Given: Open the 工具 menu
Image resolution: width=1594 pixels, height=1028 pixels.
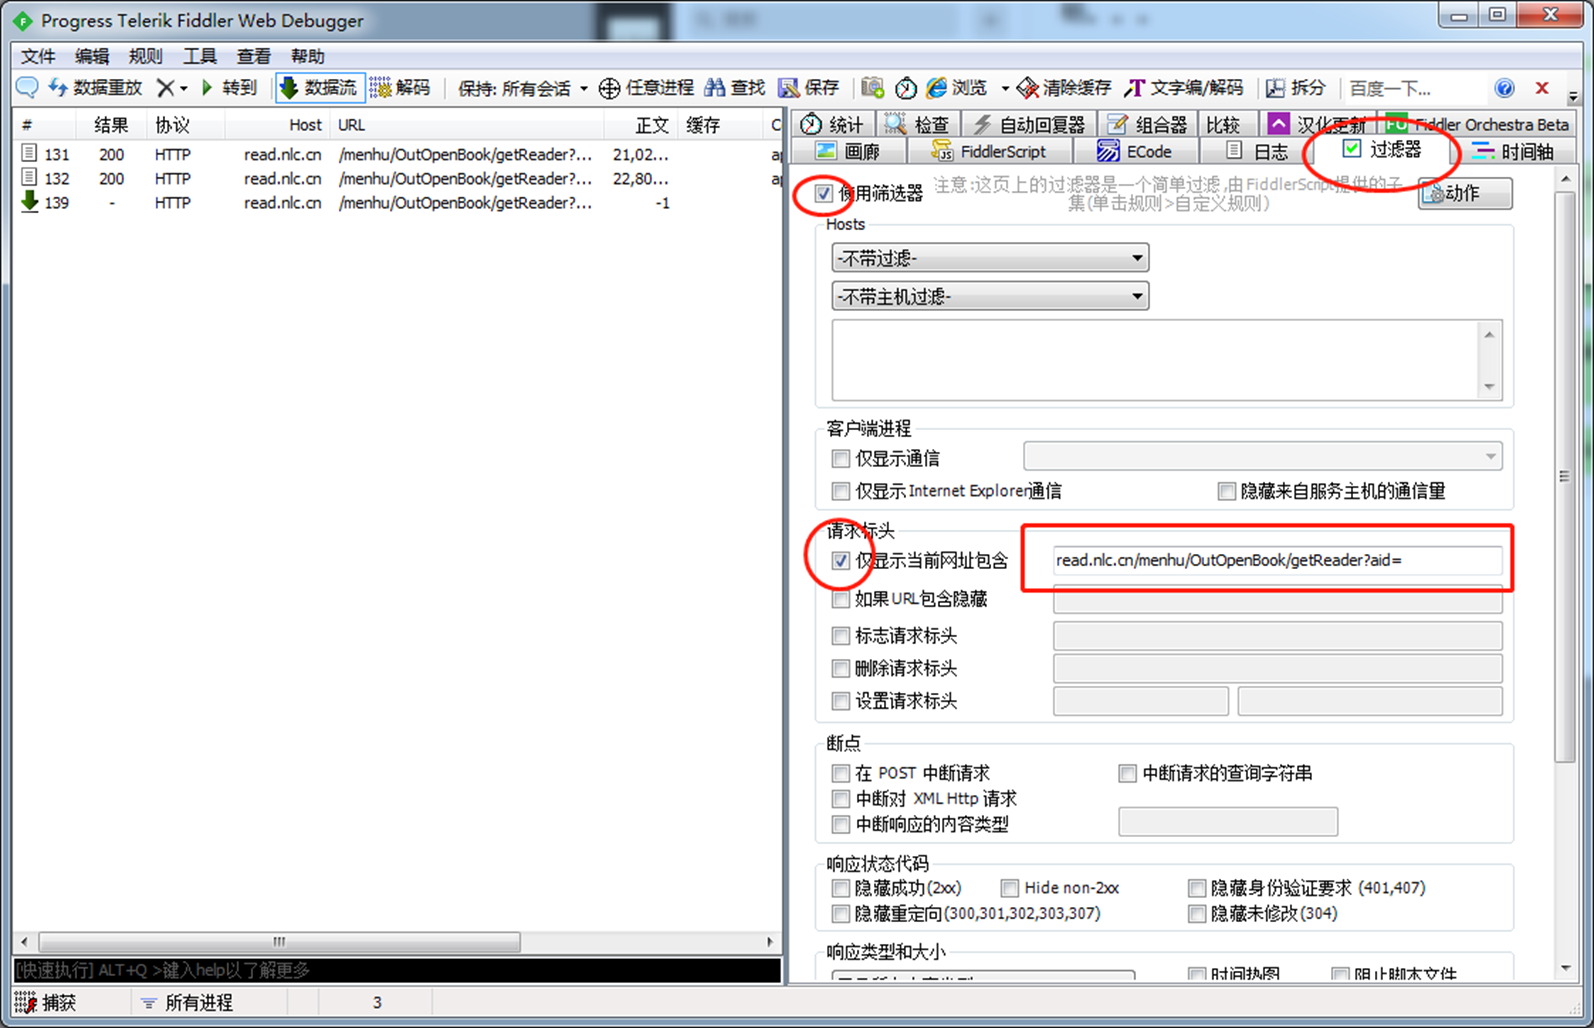Looking at the screenshot, I should coord(200,56).
